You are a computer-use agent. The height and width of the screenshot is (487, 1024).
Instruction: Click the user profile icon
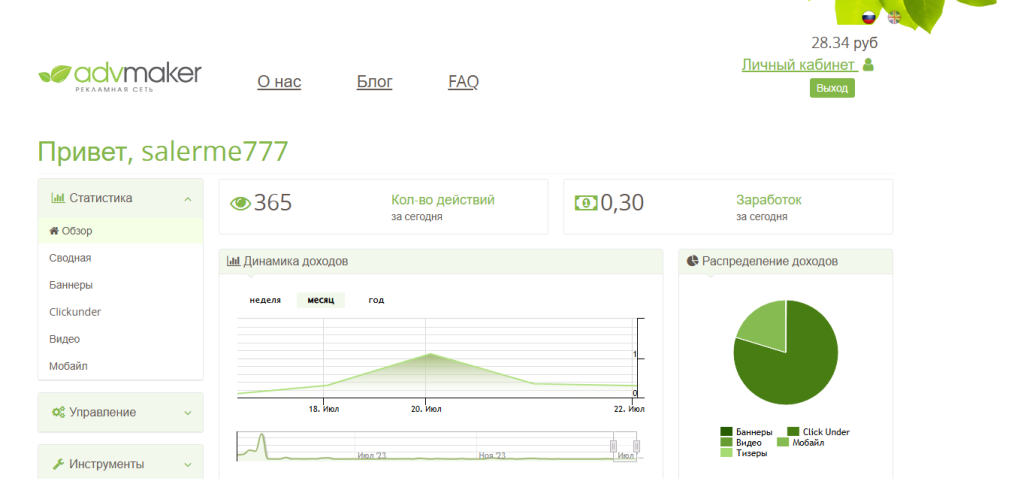(868, 65)
